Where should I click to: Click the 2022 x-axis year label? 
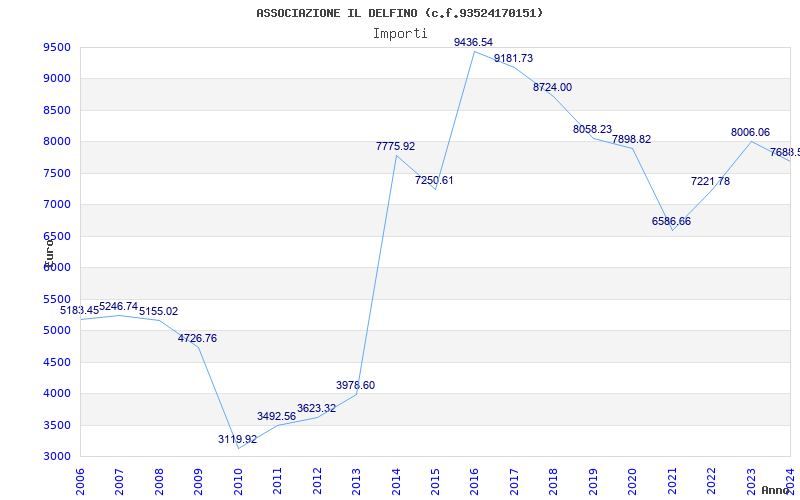click(x=712, y=482)
